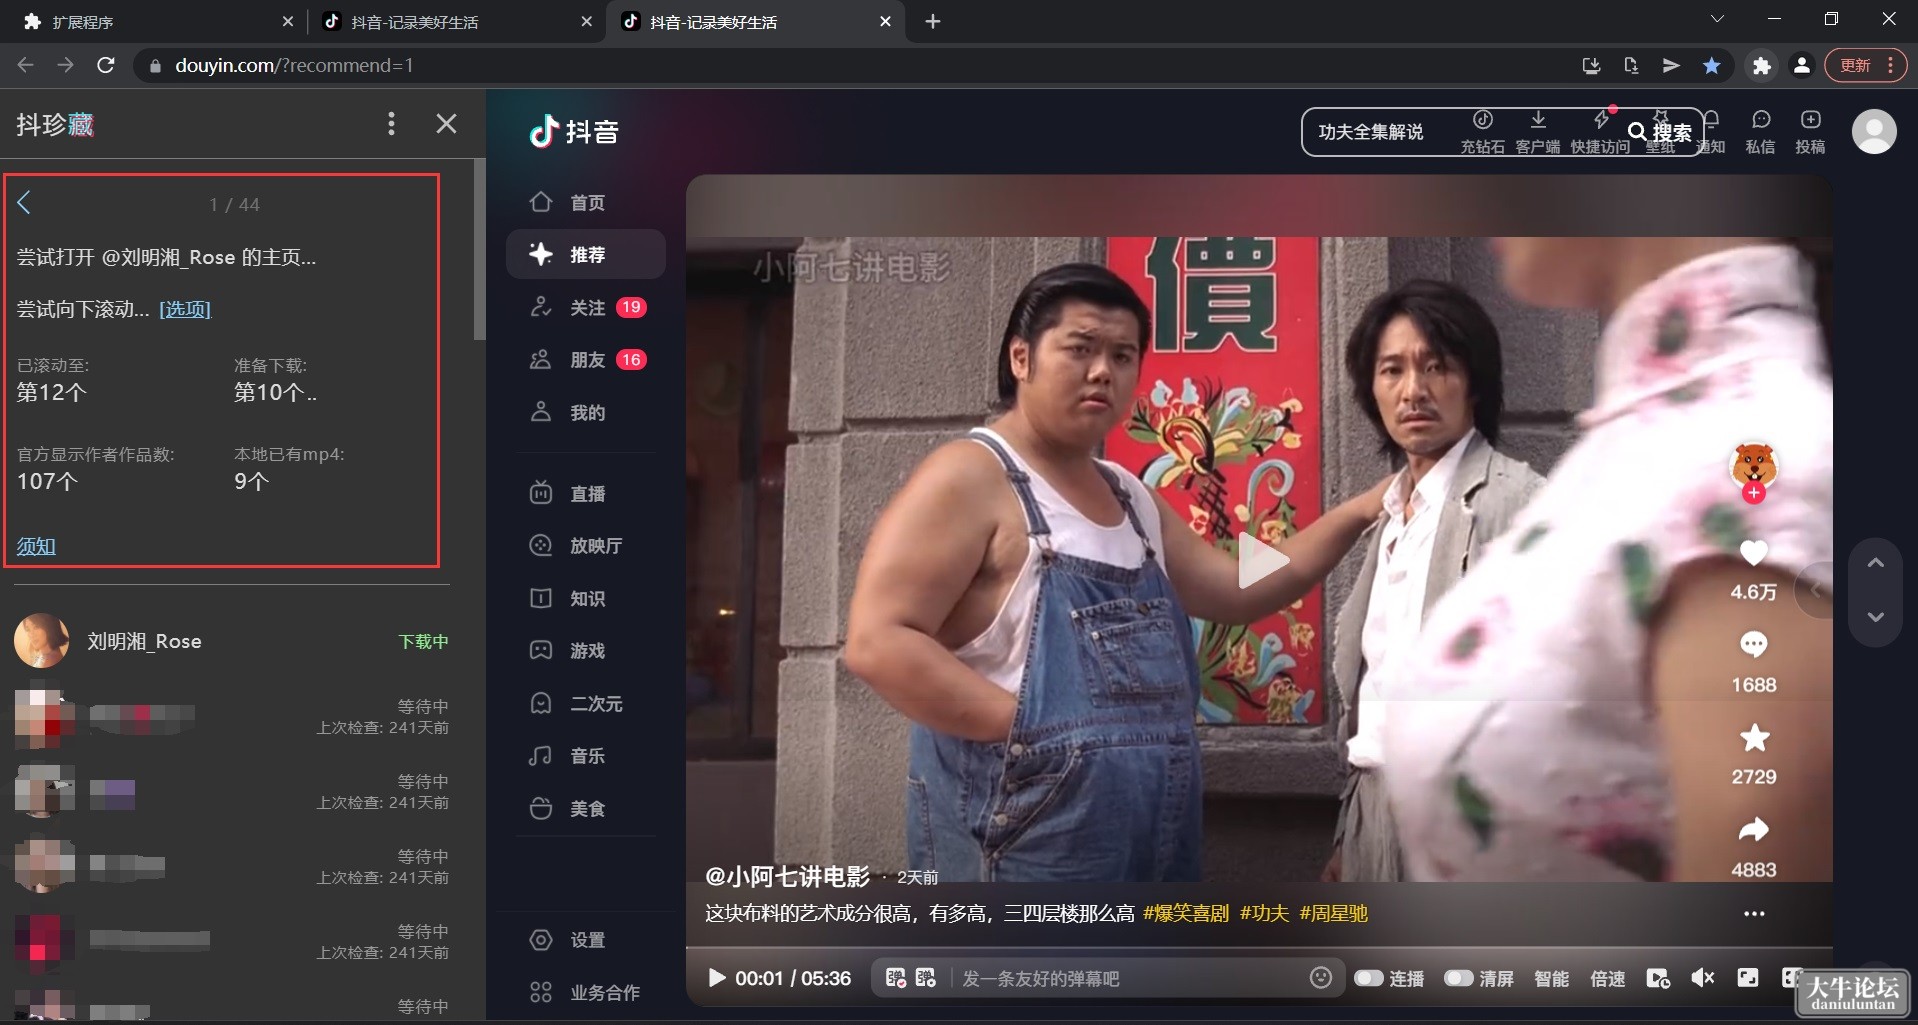Open the 抖珍藏 panel three-dot menu
This screenshot has height=1025, width=1918.
(391, 123)
